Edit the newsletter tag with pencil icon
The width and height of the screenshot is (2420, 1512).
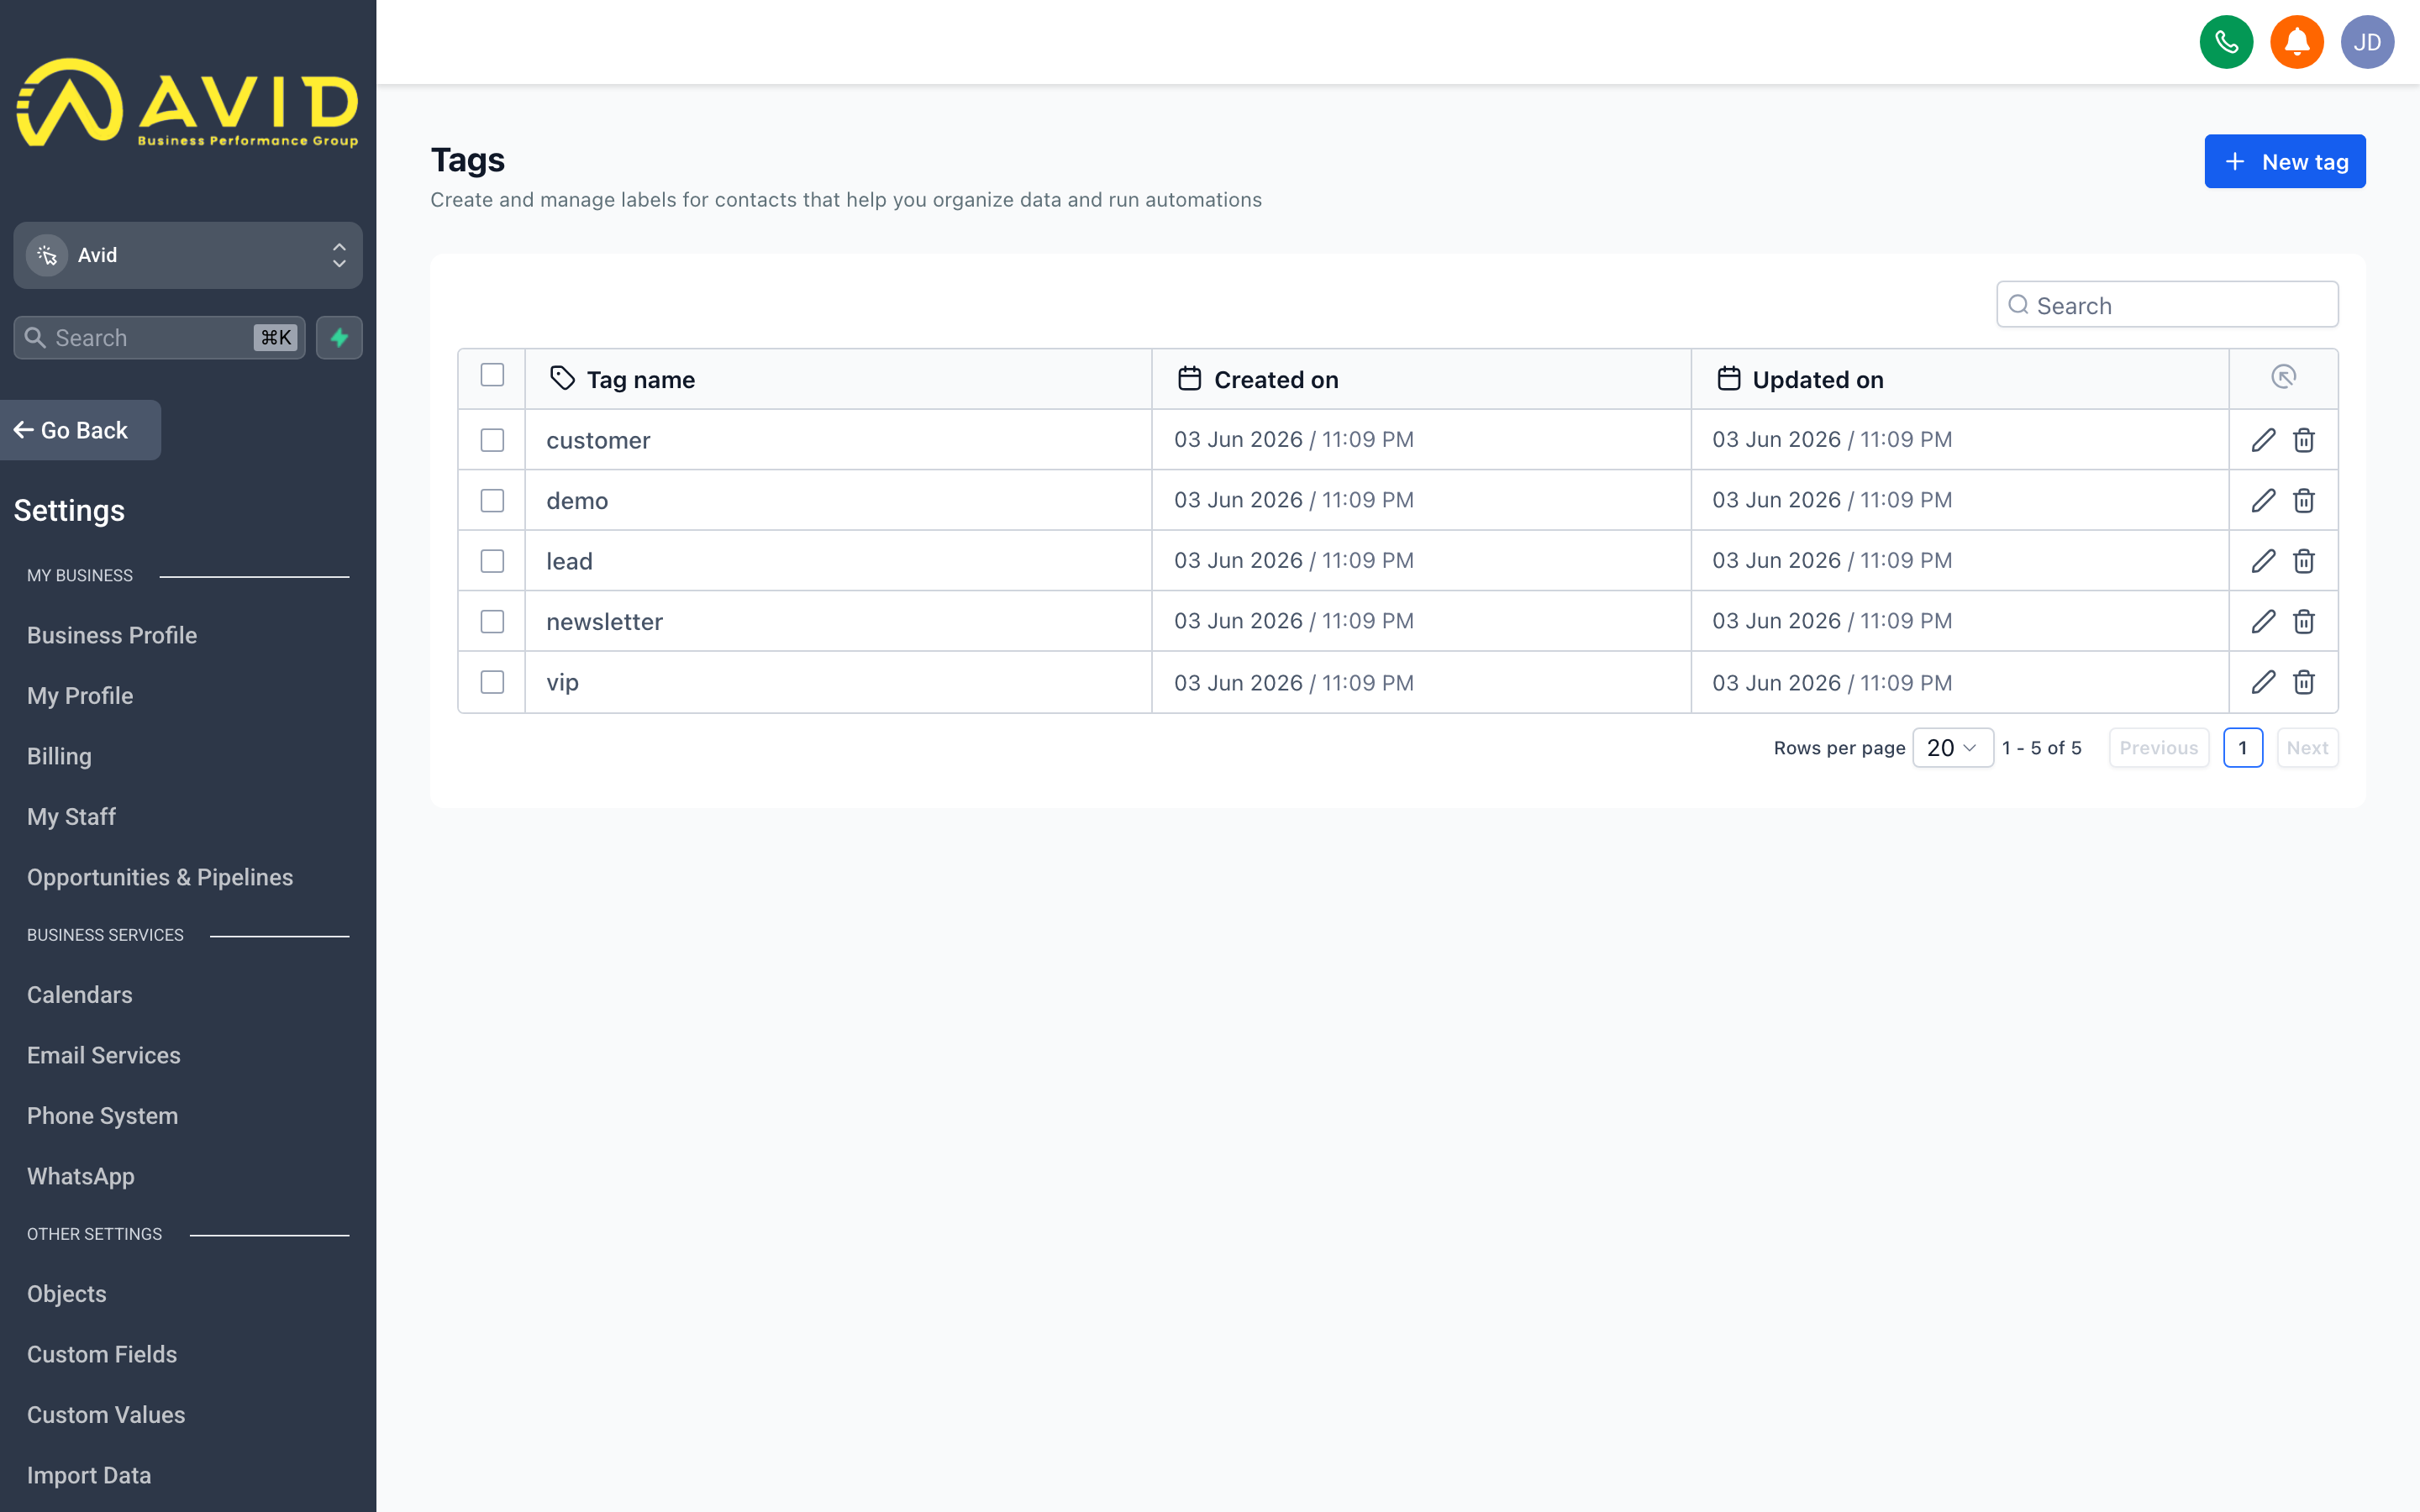pyautogui.click(x=2263, y=621)
